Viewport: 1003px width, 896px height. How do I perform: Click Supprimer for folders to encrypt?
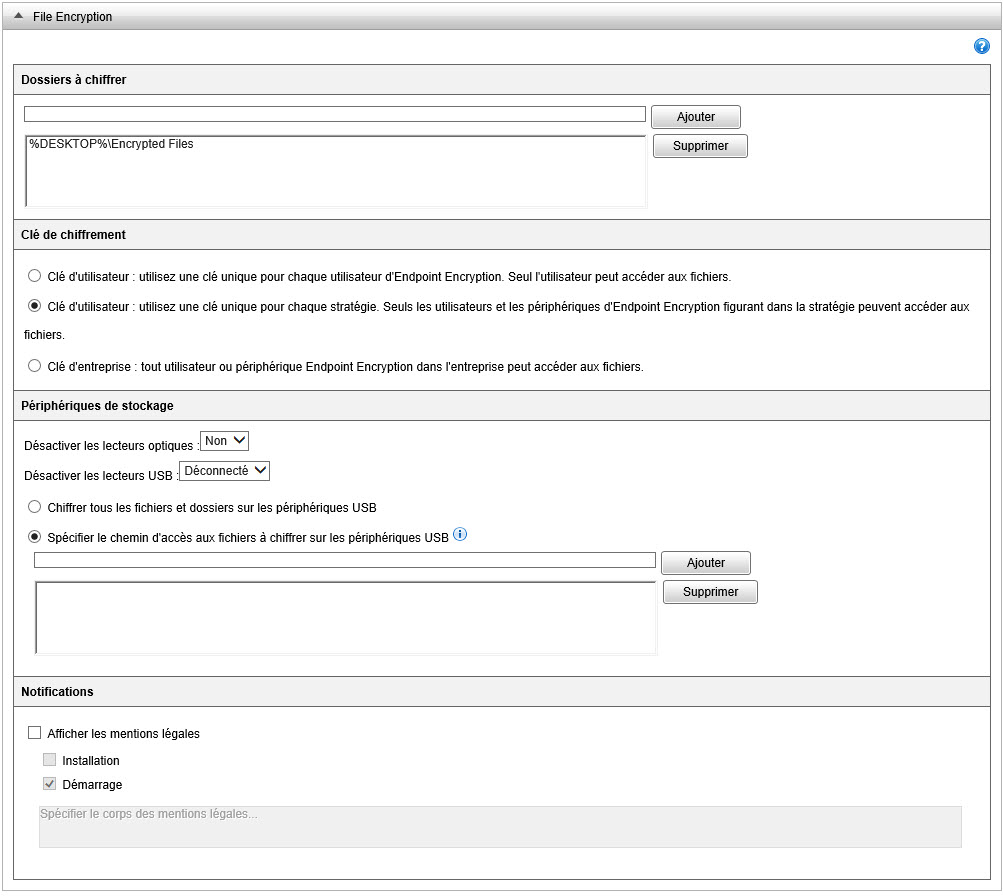coord(700,146)
